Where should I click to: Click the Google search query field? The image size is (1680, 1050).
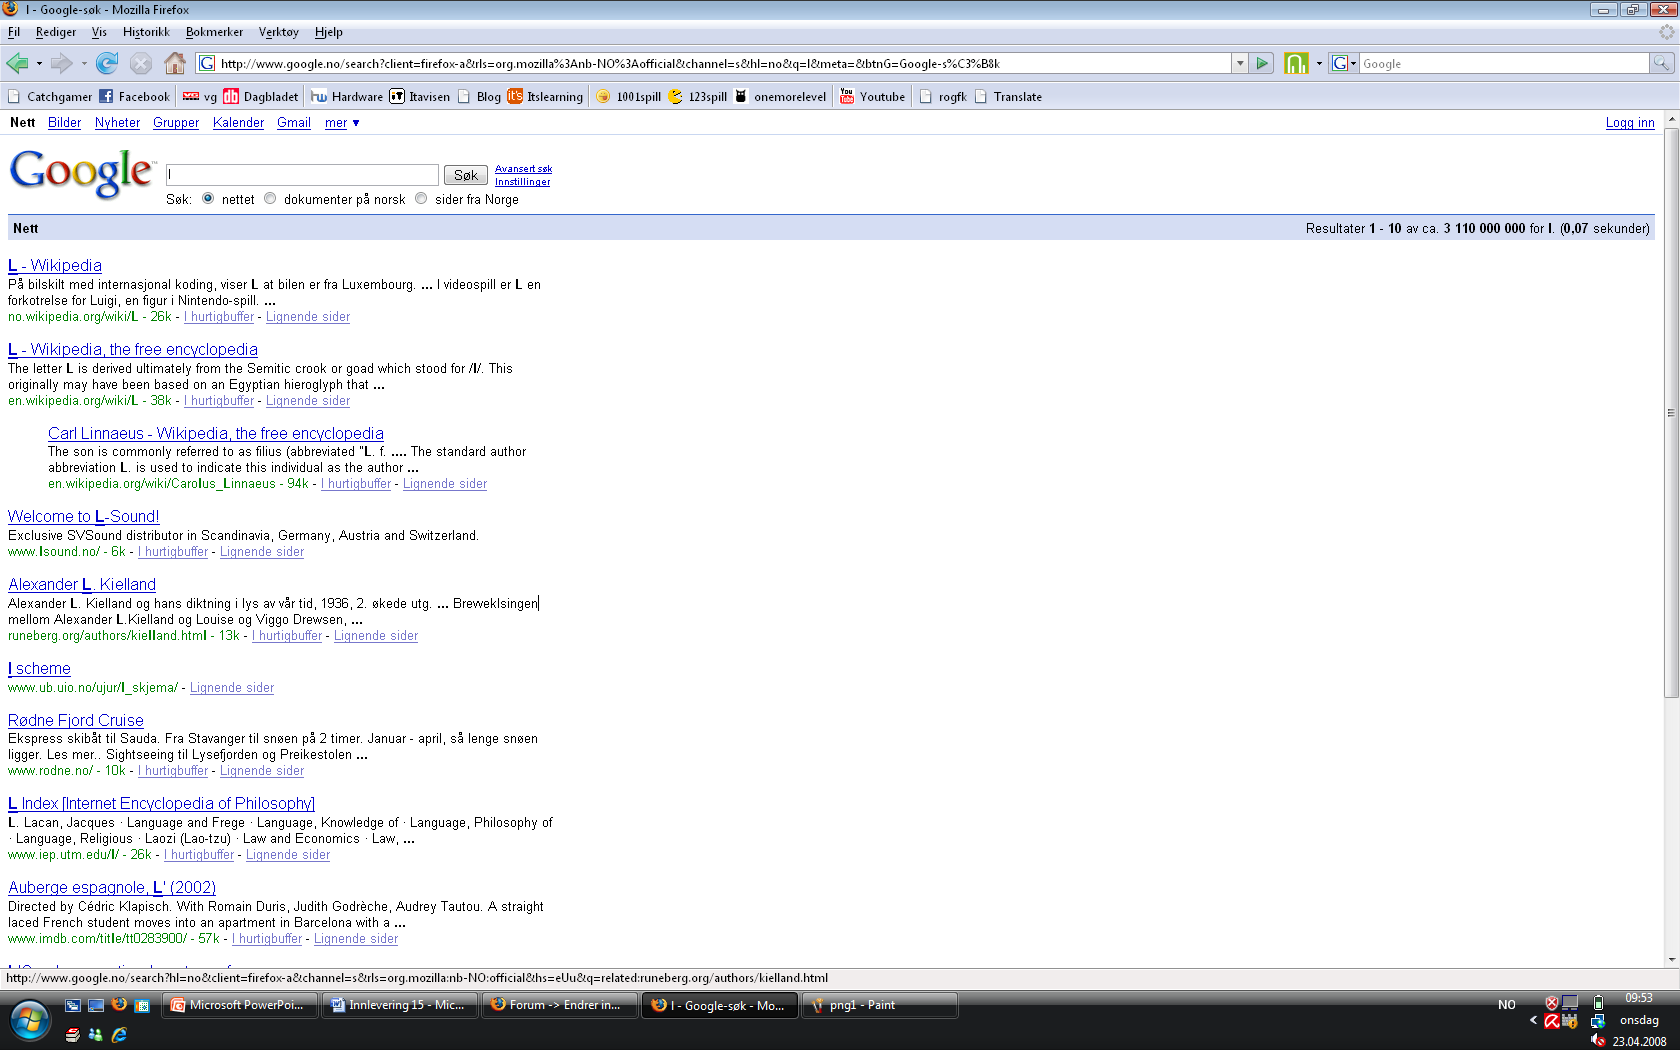pos(302,175)
